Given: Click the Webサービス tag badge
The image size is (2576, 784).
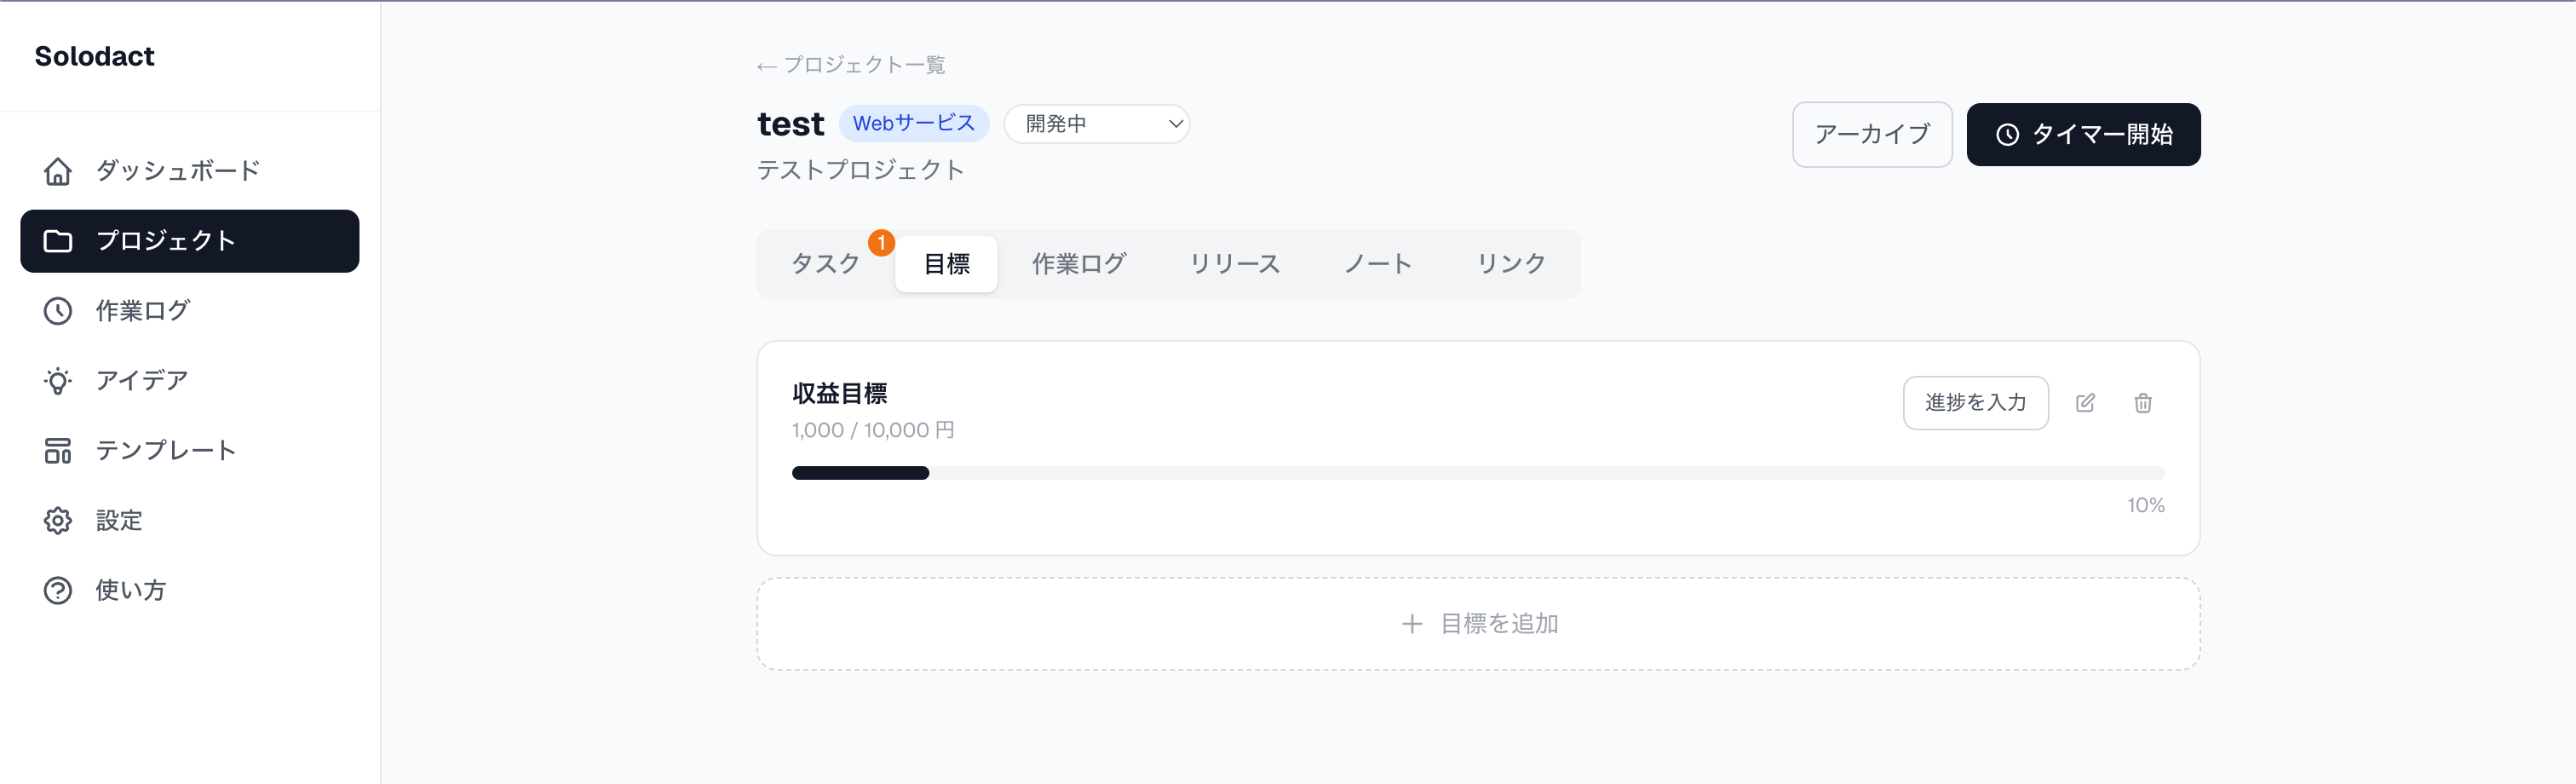Looking at the screenshot, I should (914, 124).
